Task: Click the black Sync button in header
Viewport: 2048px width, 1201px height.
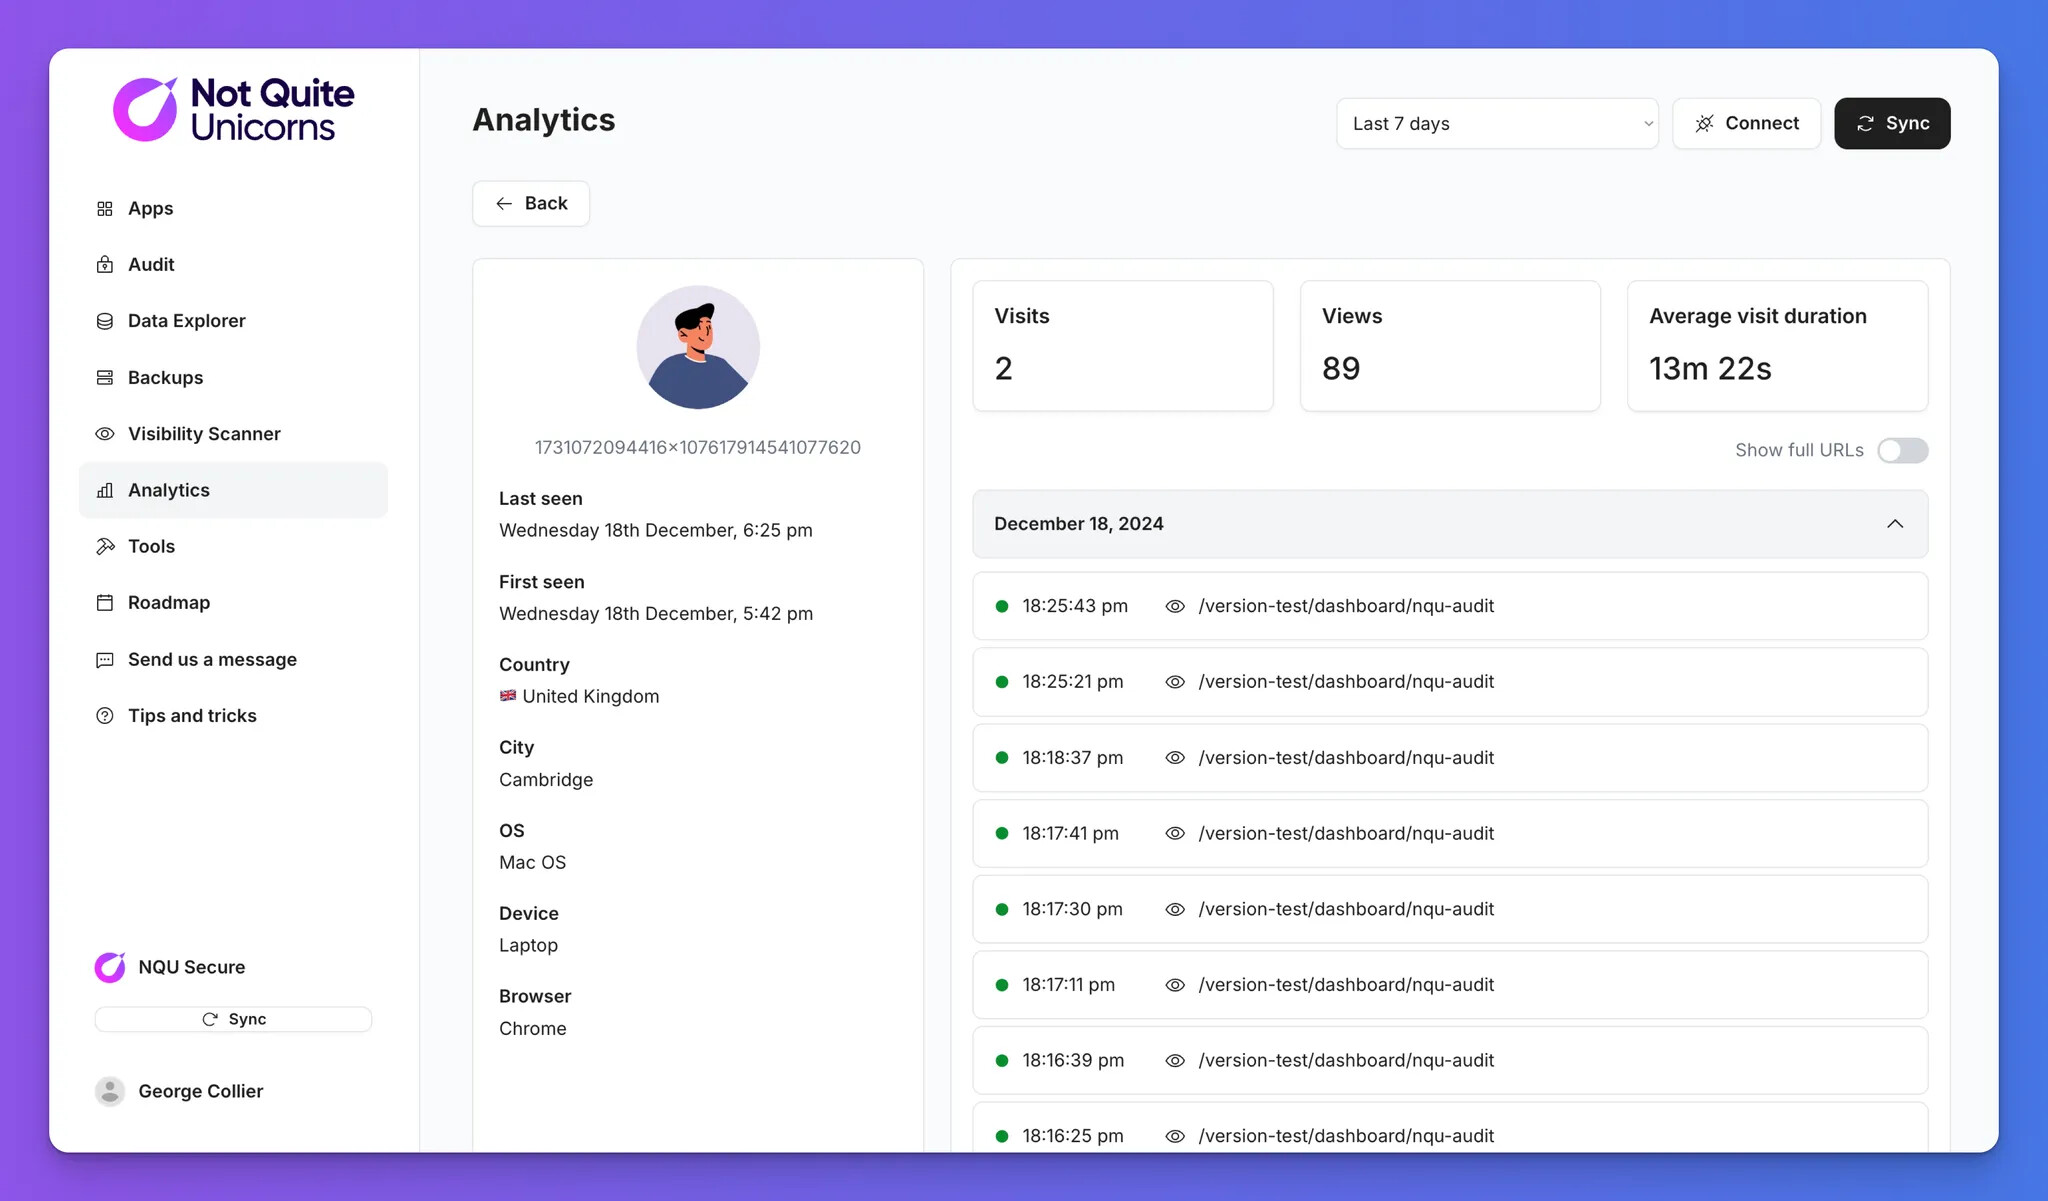Action: (x=1892, y=123)
